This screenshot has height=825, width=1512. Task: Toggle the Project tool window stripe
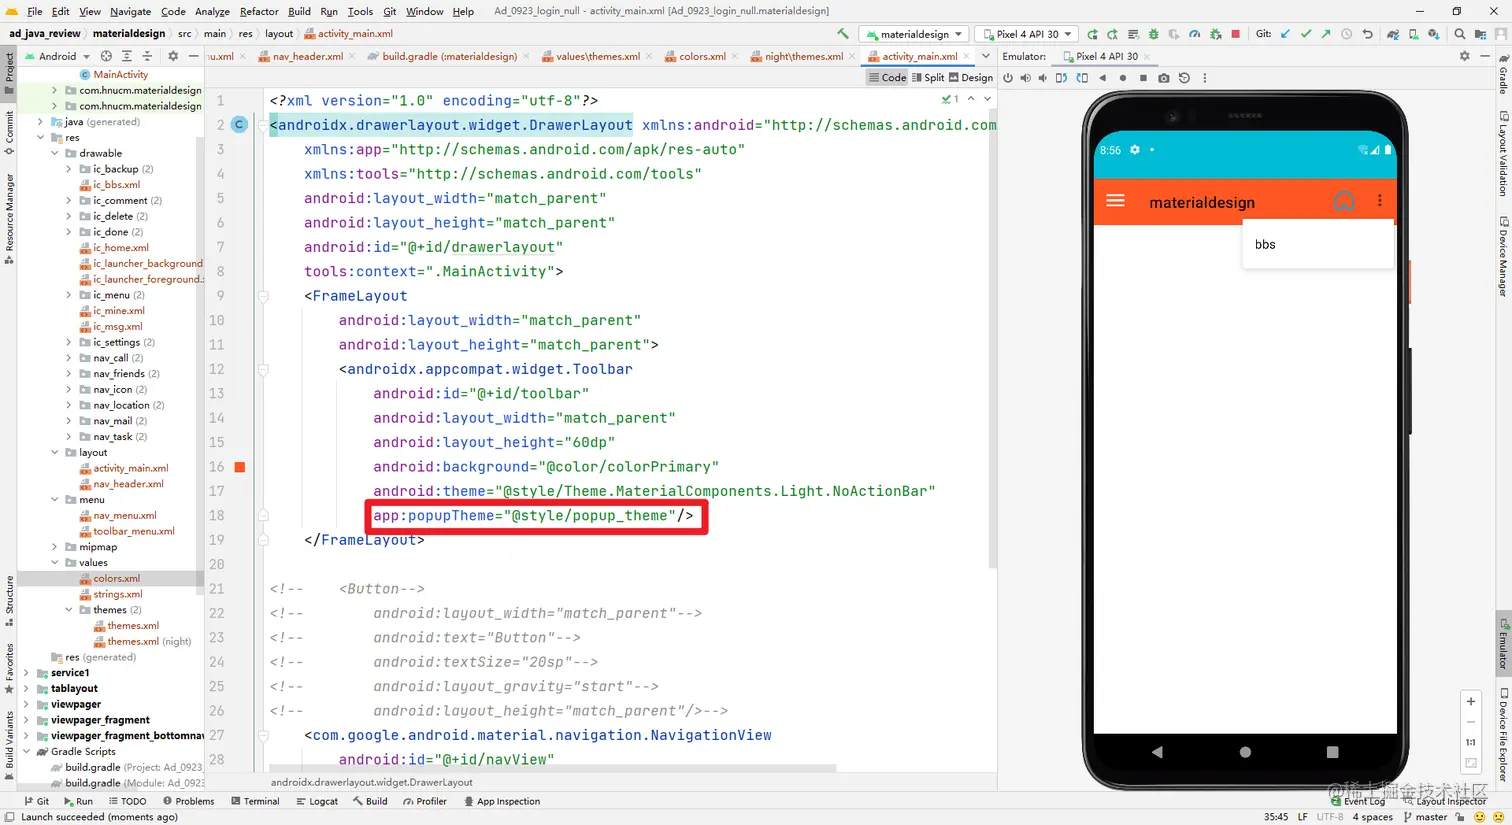(9, 73)
